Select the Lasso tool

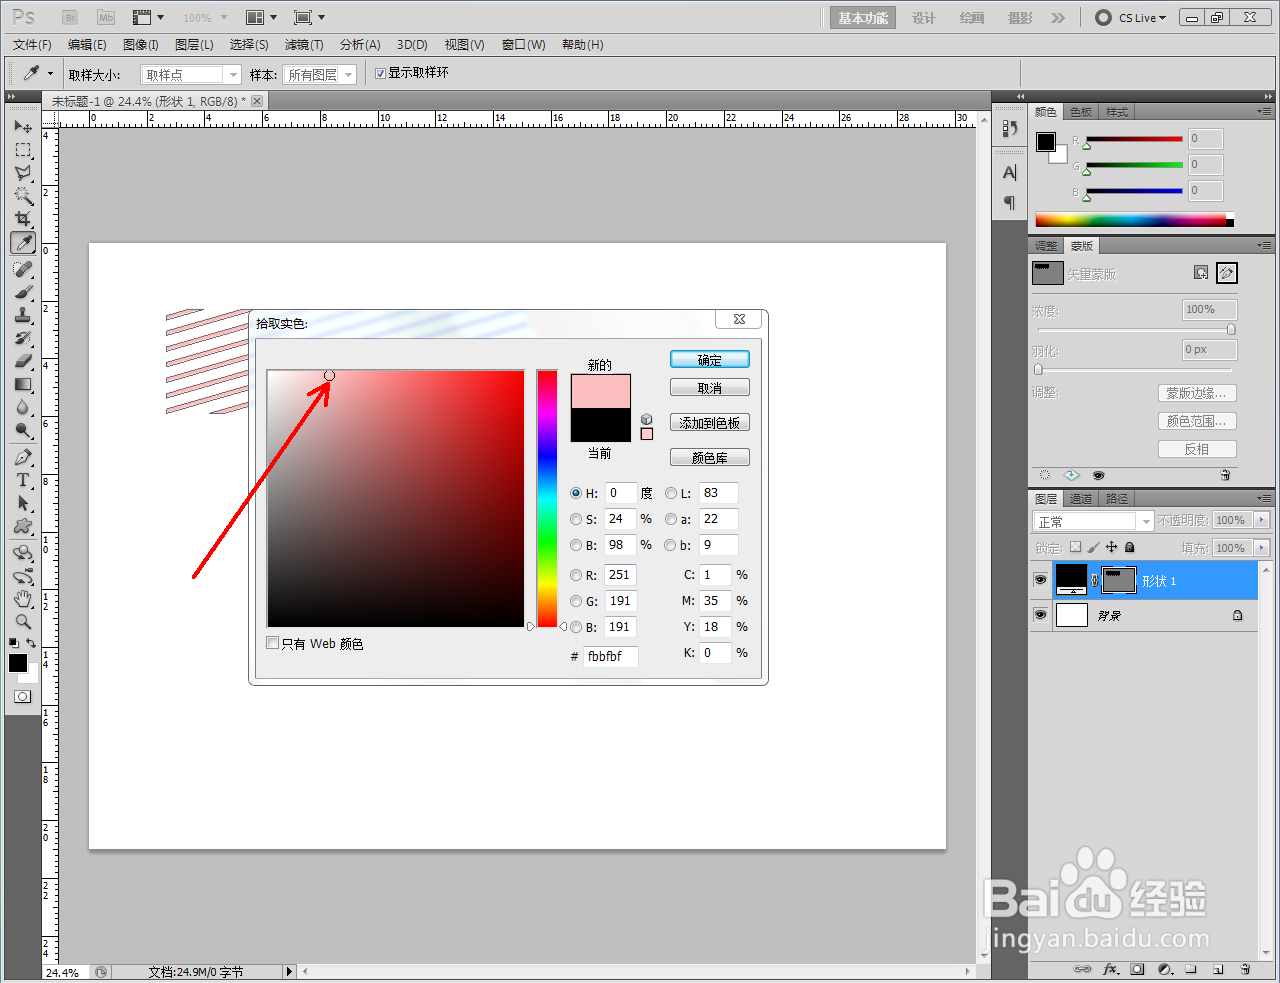point(23,173)
